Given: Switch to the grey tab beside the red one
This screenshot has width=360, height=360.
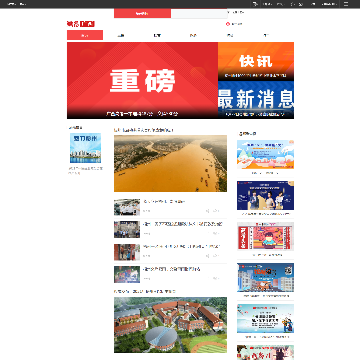Looking at the screenshot, I should click(x=199, y=14).
